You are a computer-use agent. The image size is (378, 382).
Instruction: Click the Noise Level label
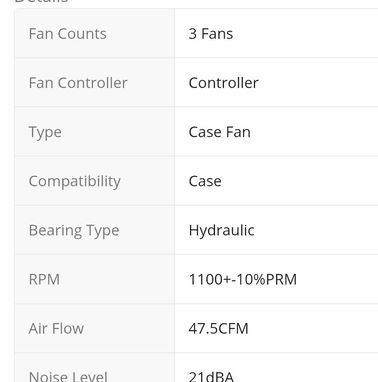point(68,376)
